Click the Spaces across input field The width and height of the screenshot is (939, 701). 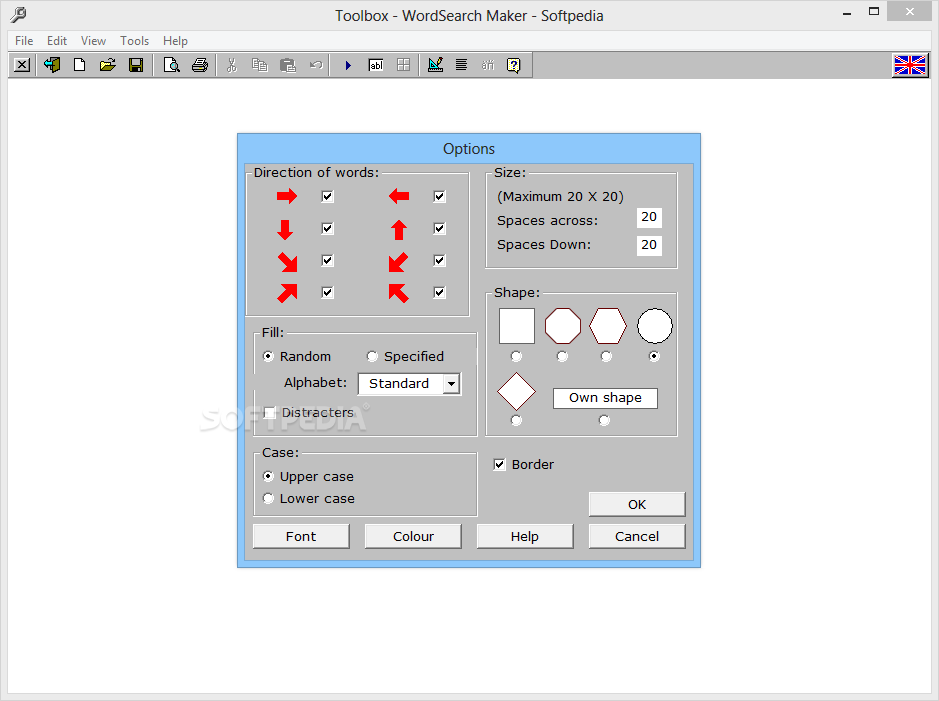(649, 217)
